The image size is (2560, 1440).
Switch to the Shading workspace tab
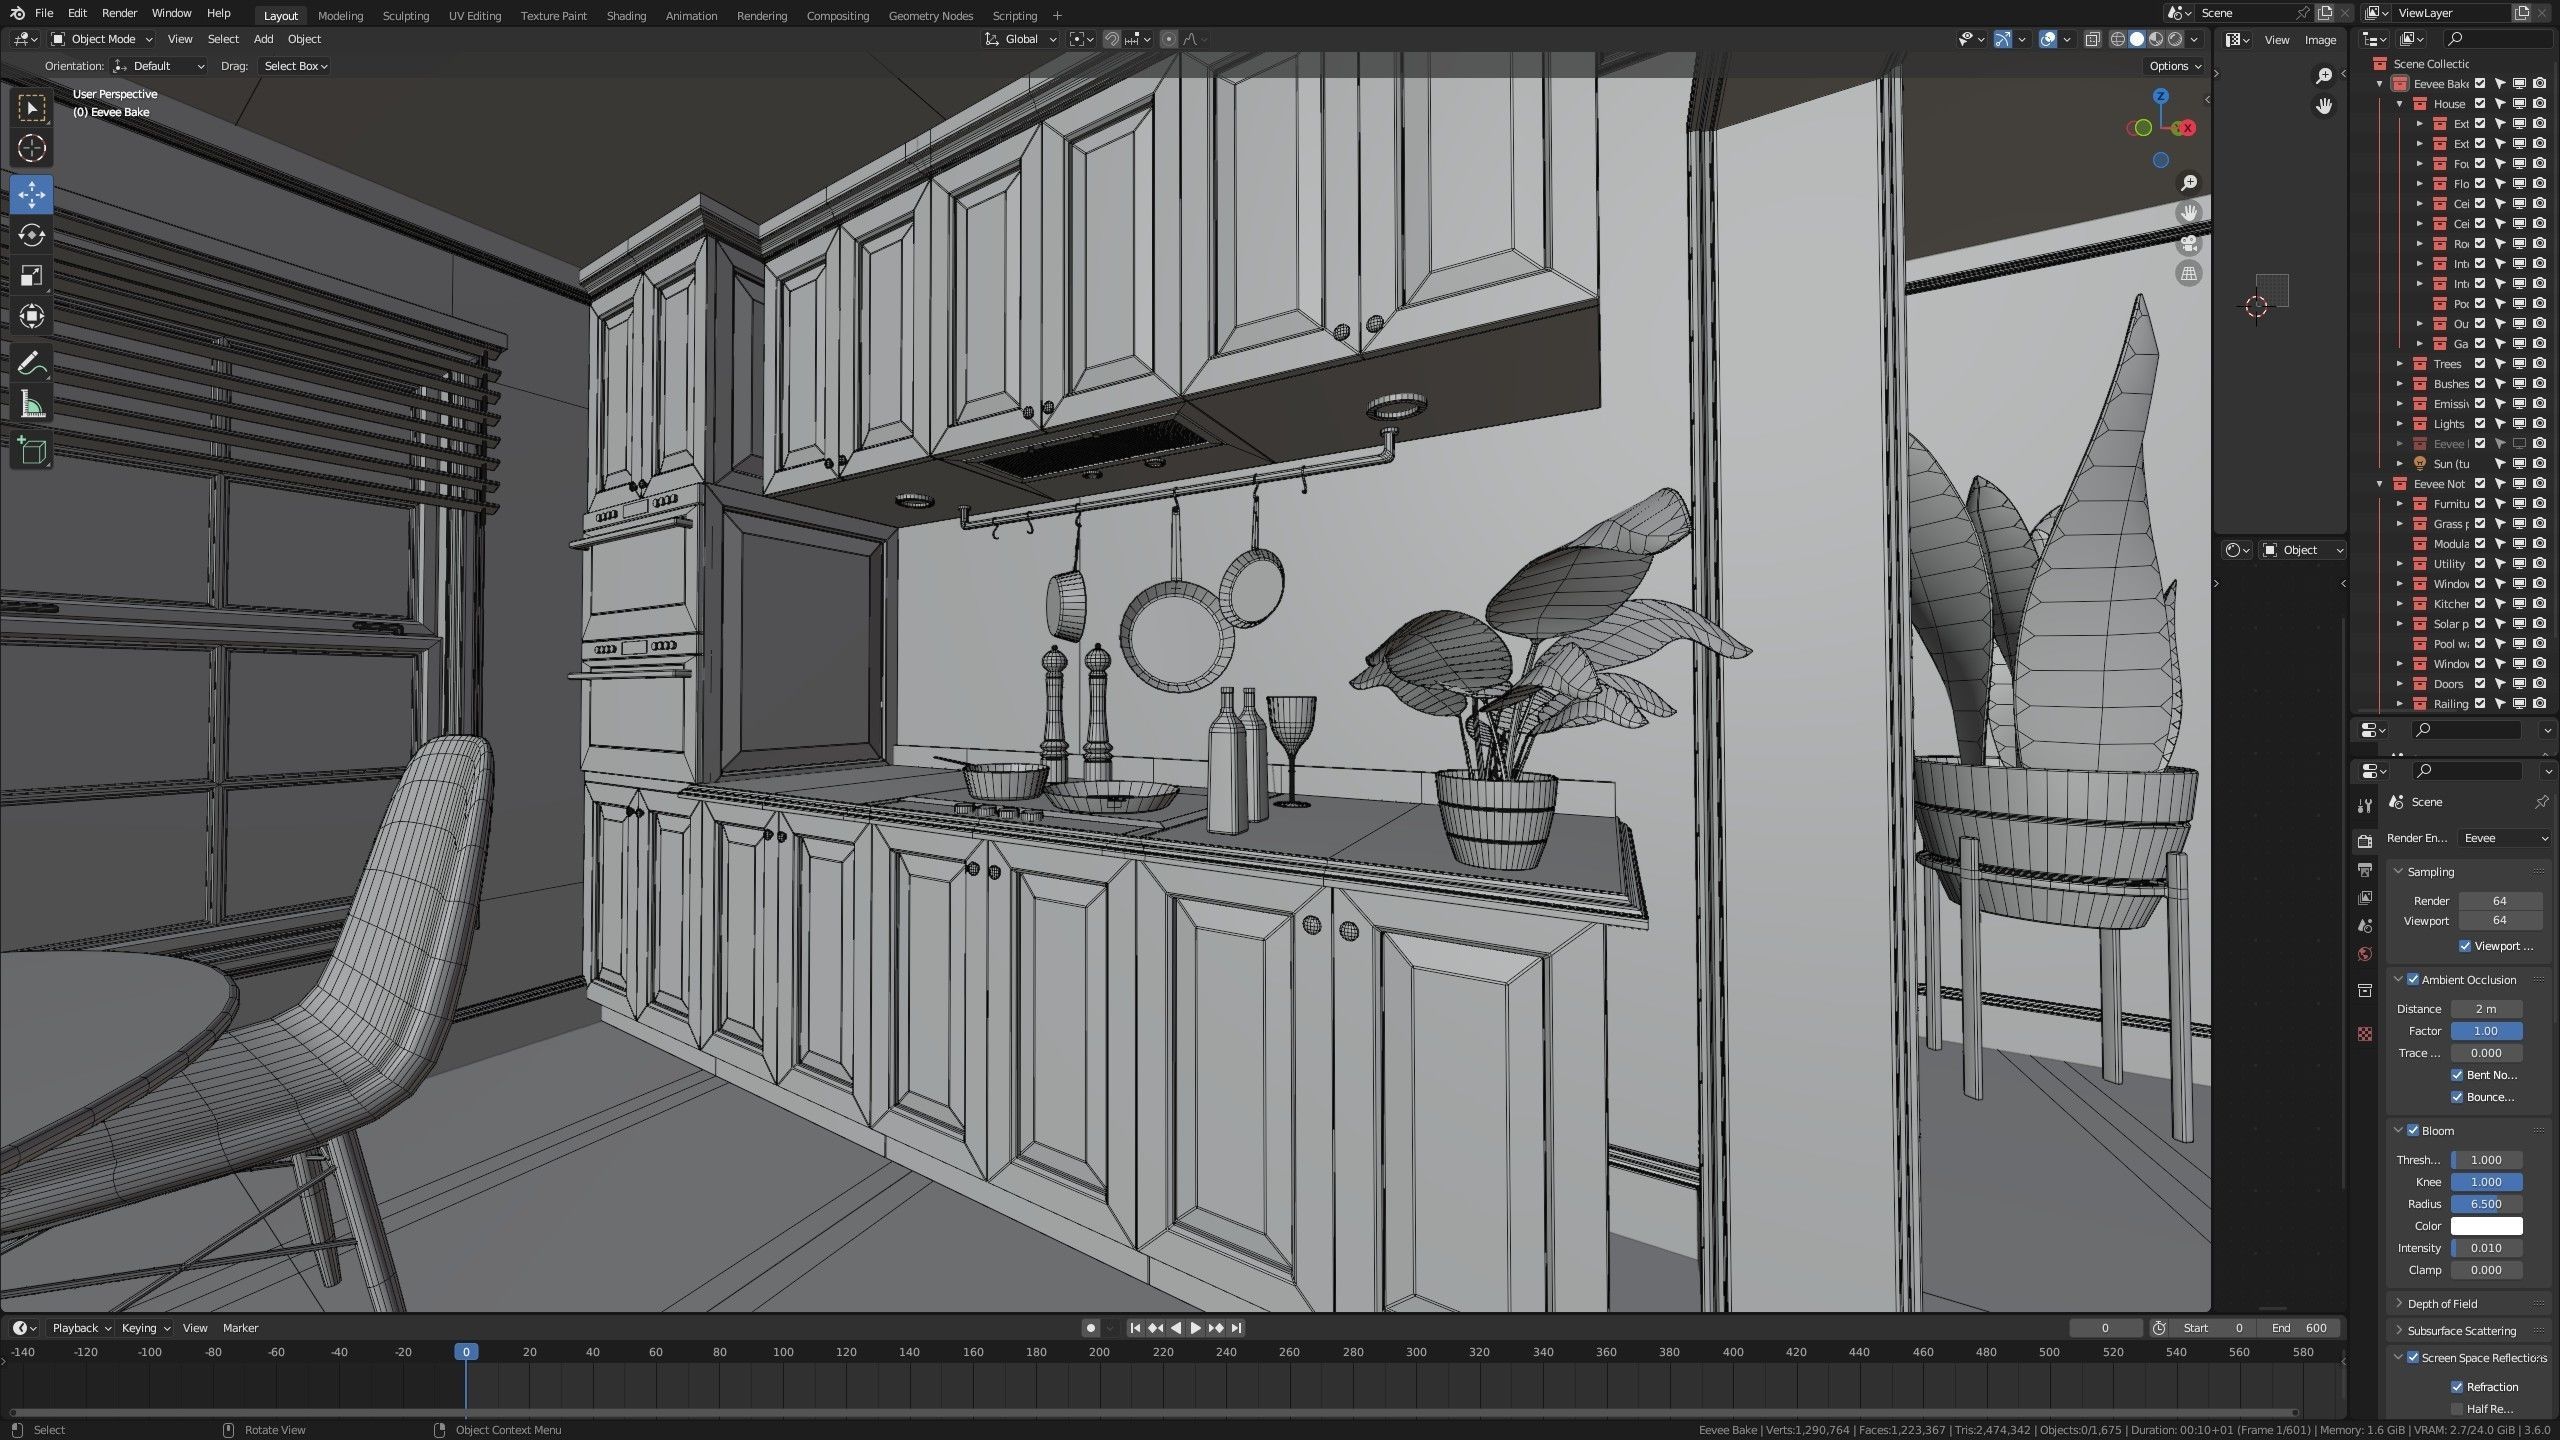click(x=626, y=16)
